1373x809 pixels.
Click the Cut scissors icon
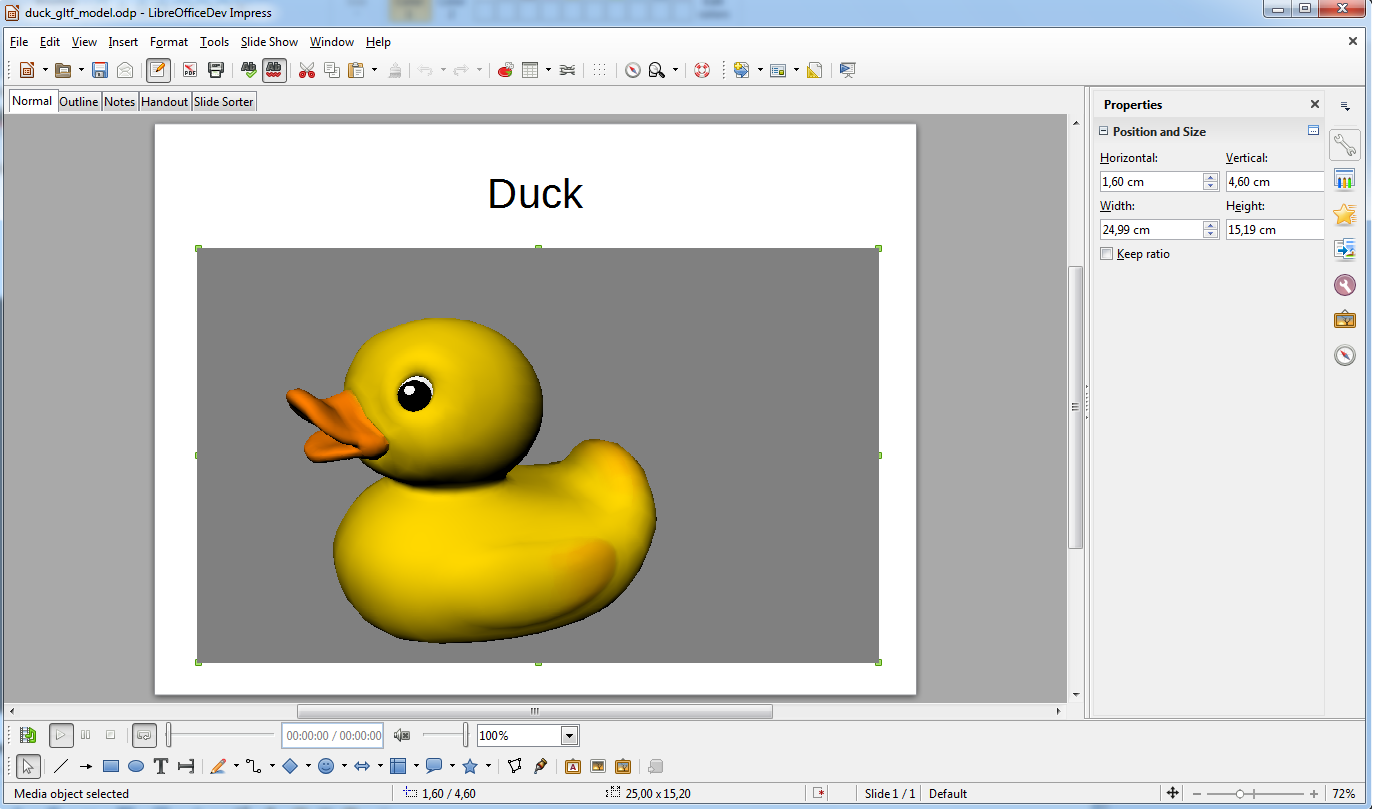point(307,70)
